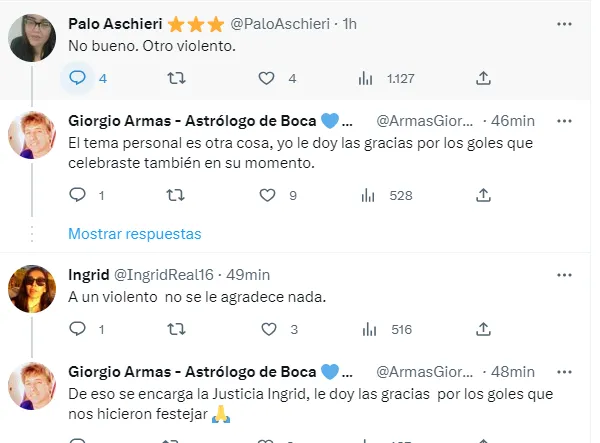Open more options on Ingrid's tweet
Image resolution: width=600 pixels, height=443 pixels.
pyautogui.click(x=567, y=275)
